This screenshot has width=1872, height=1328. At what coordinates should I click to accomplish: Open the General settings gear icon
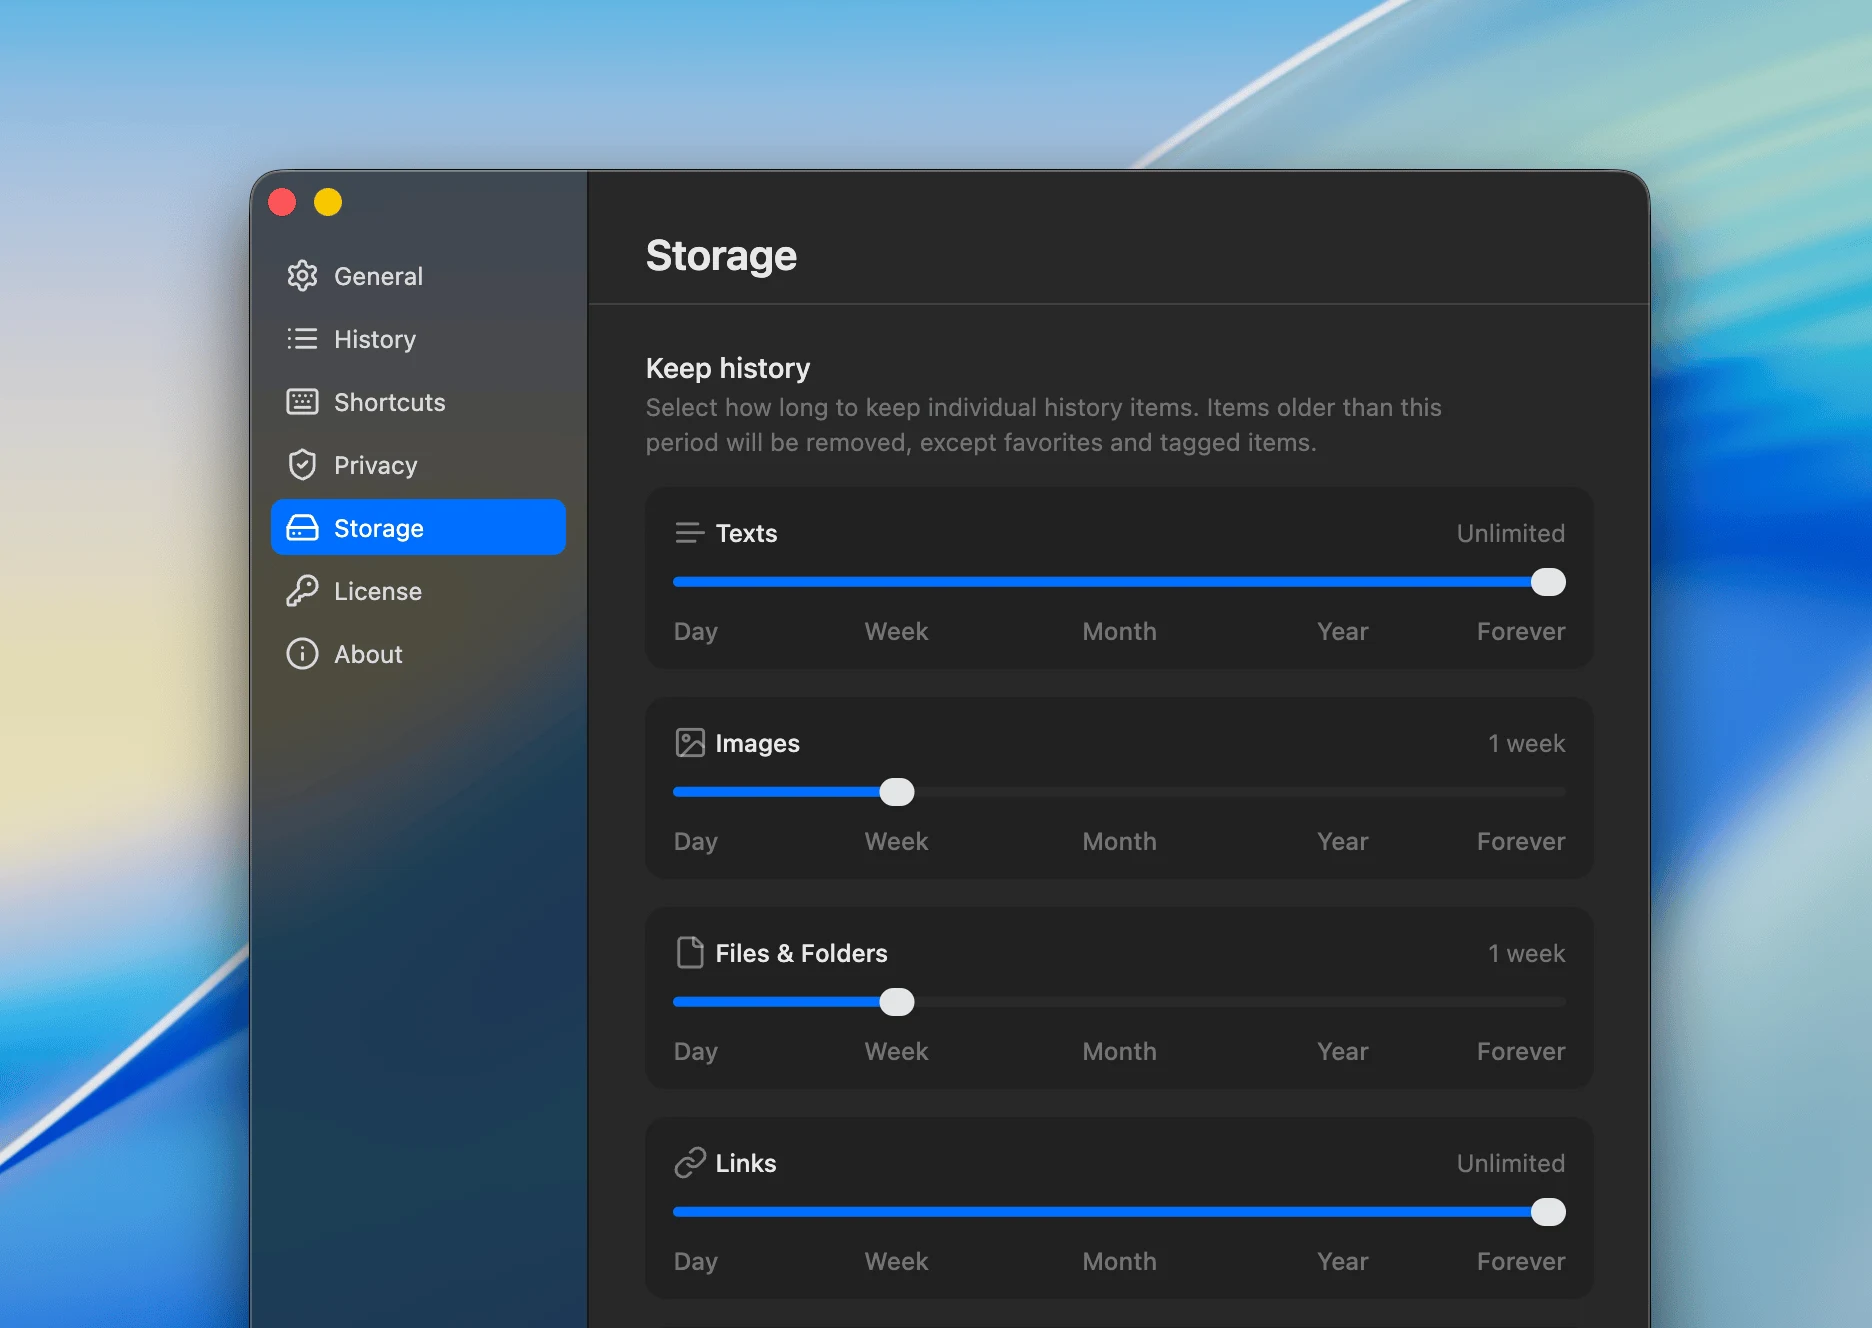click(301, 276)
